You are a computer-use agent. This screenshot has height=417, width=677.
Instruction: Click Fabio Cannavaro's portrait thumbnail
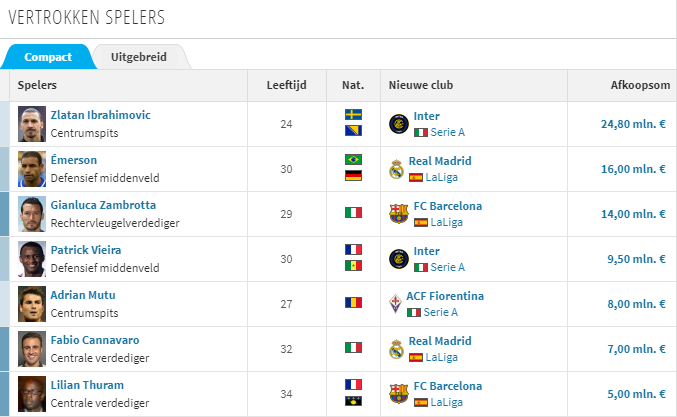pos(32,349)
